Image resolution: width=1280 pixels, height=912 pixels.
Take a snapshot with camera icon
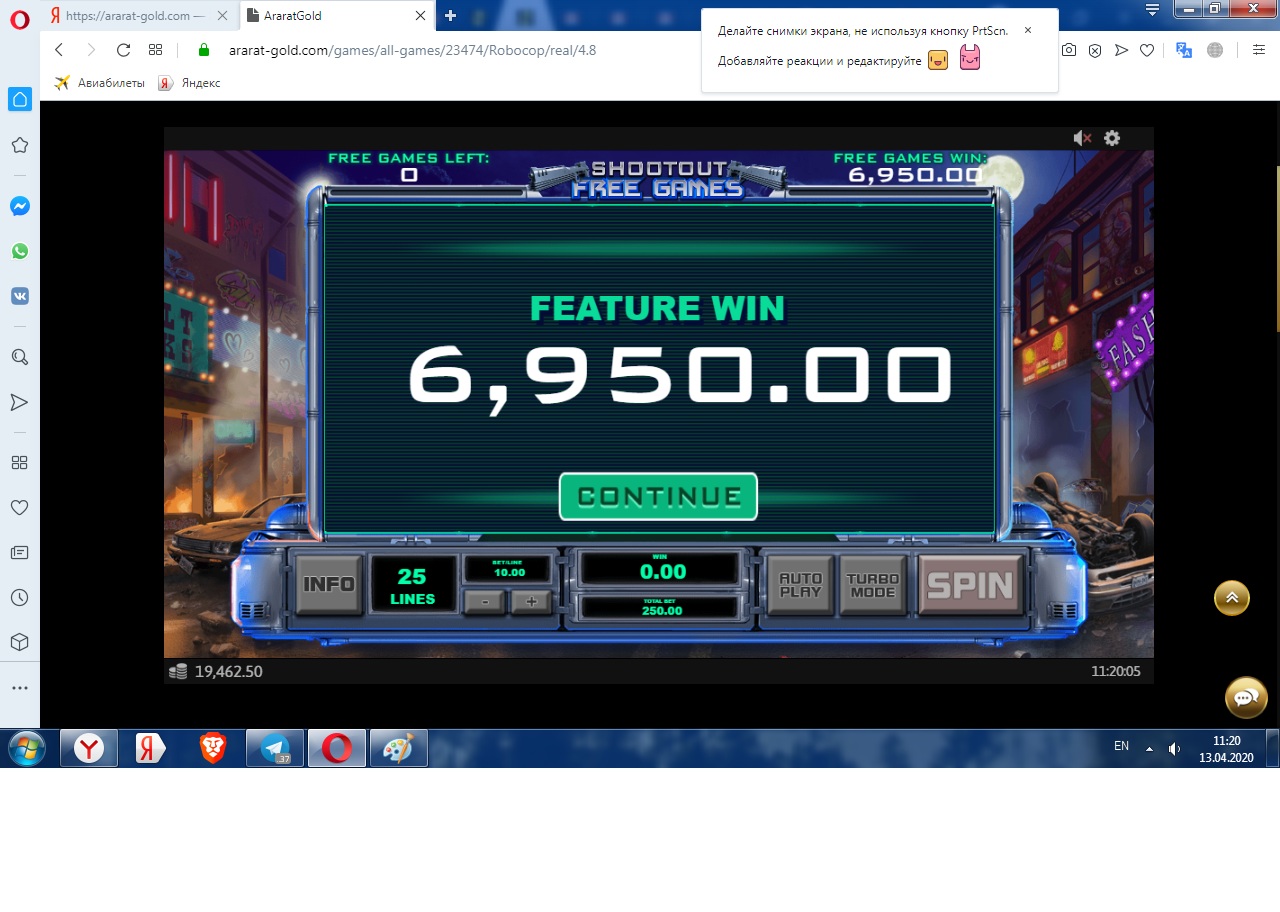click(x=1069, y=50)
